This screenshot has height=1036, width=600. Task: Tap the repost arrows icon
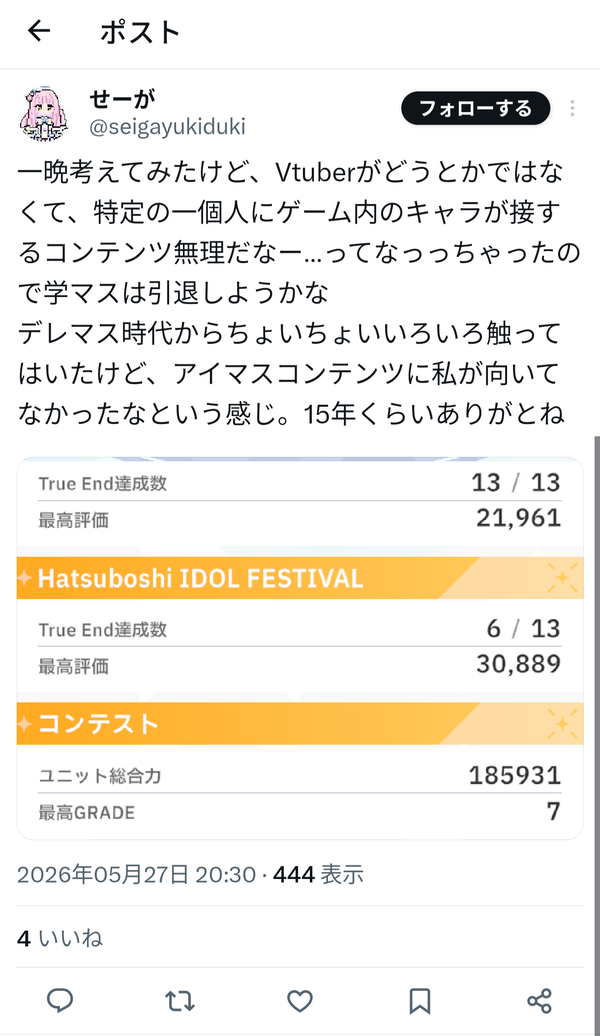click(180, 1001)
